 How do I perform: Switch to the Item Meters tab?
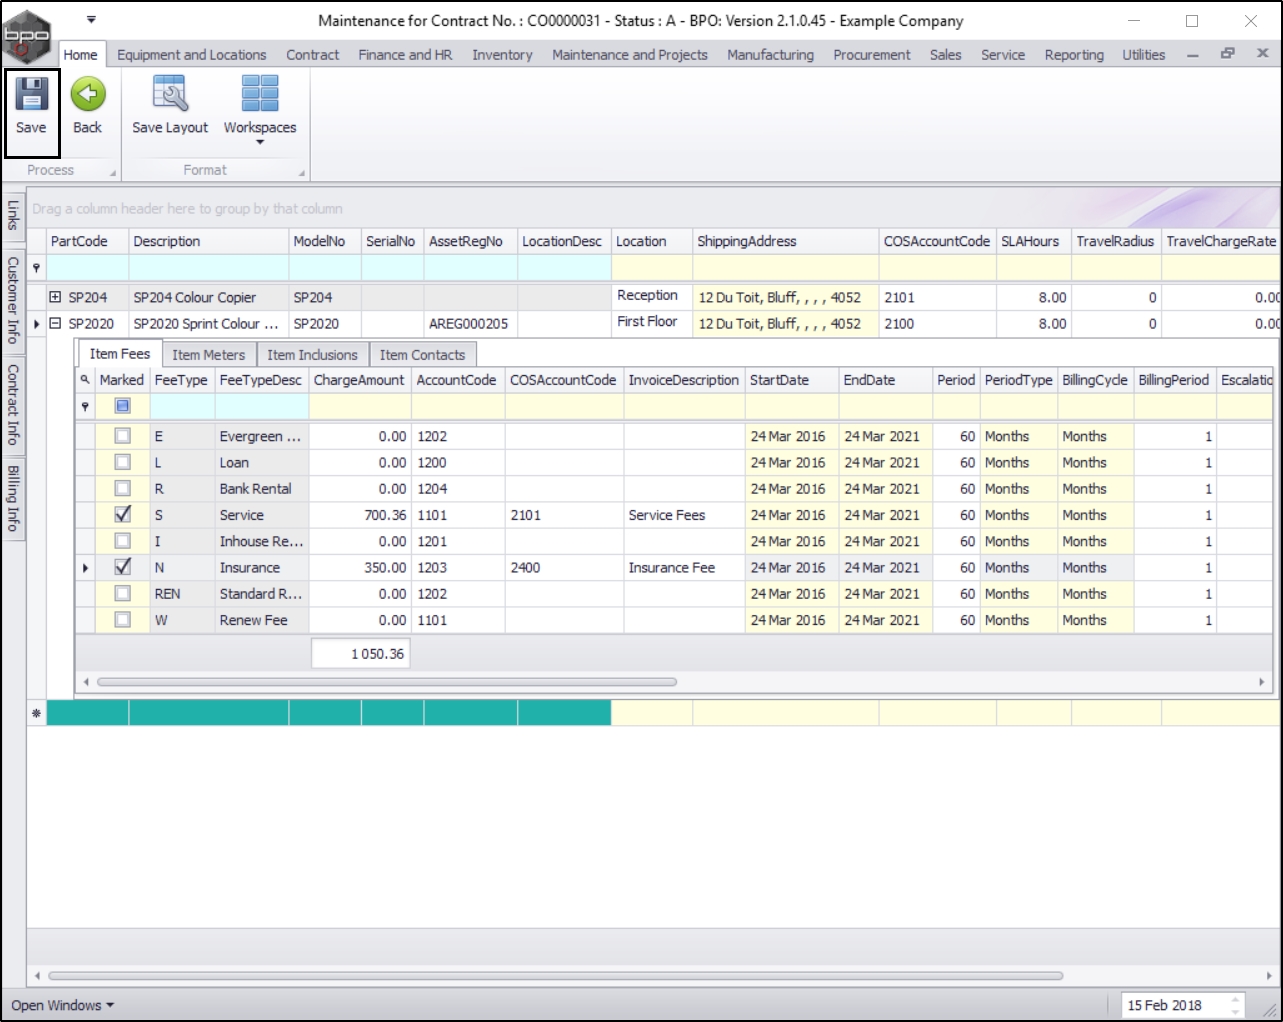click(x=208, y=355)
